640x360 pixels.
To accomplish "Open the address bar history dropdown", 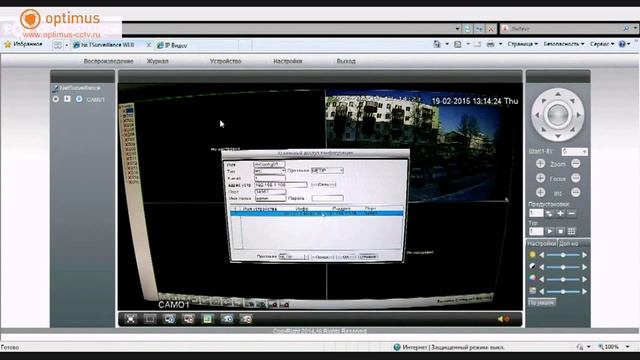I will (x=457, y=29).
